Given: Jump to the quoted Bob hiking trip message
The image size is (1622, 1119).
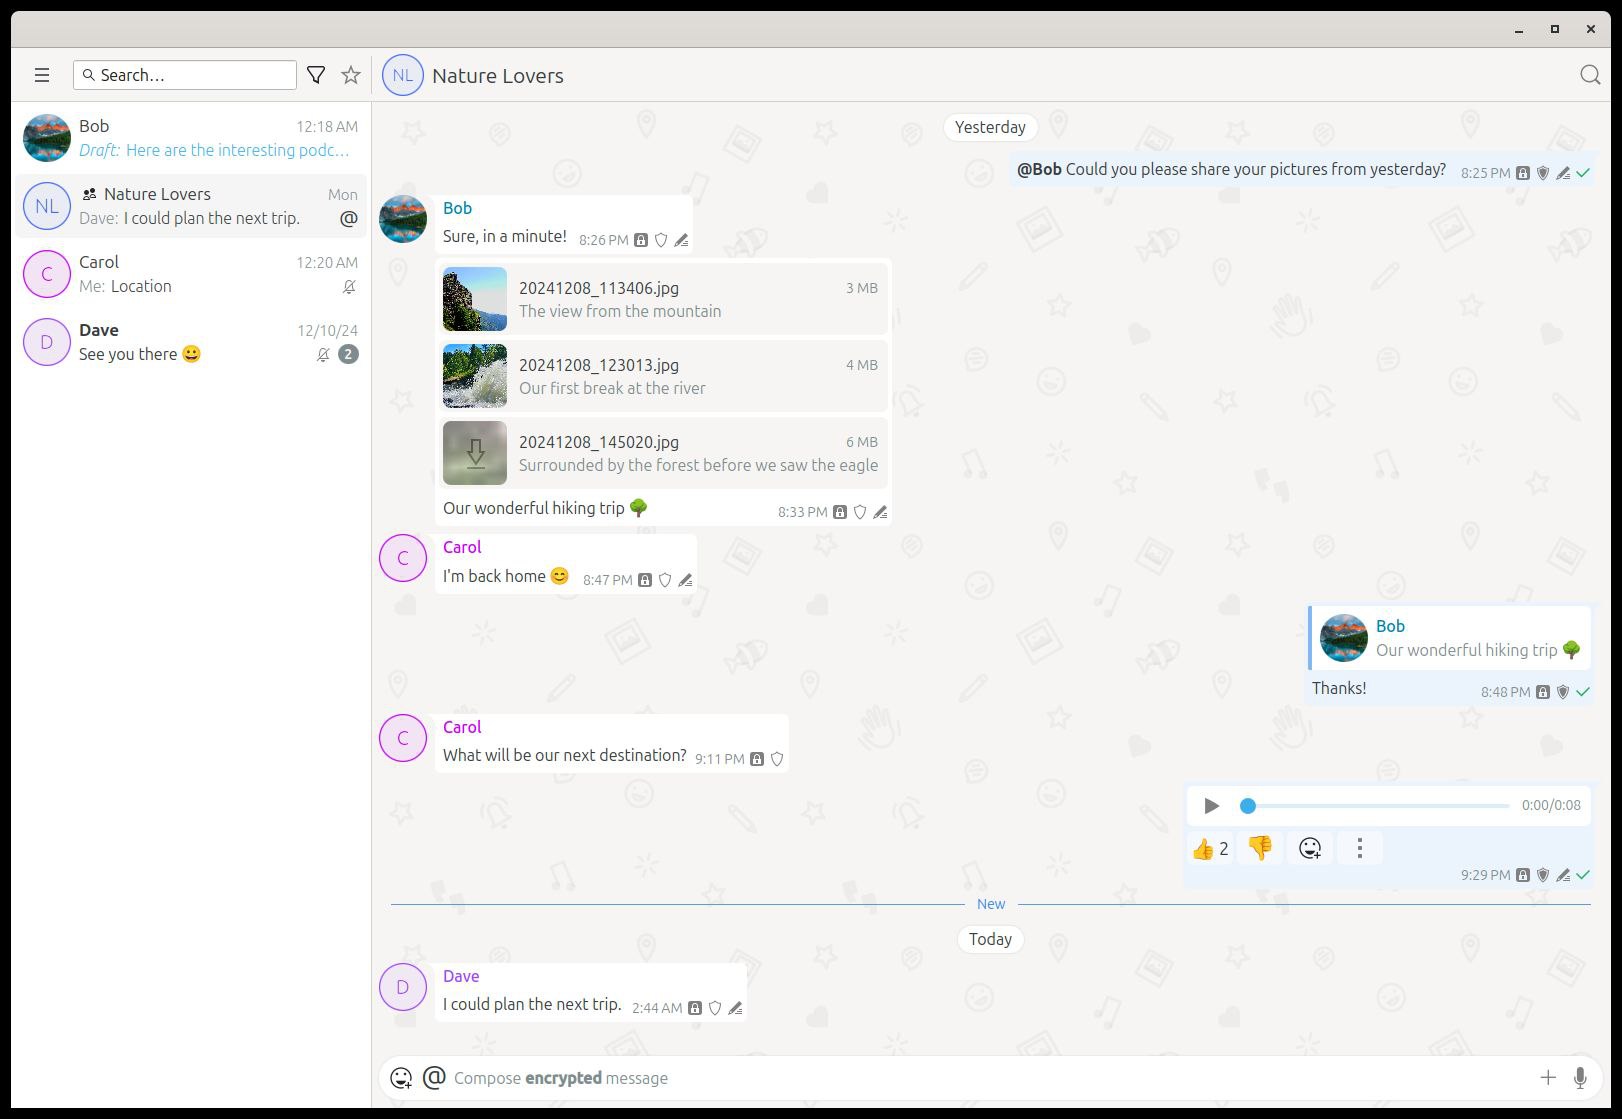Looking at the screenshot, I should [1450, 638].
